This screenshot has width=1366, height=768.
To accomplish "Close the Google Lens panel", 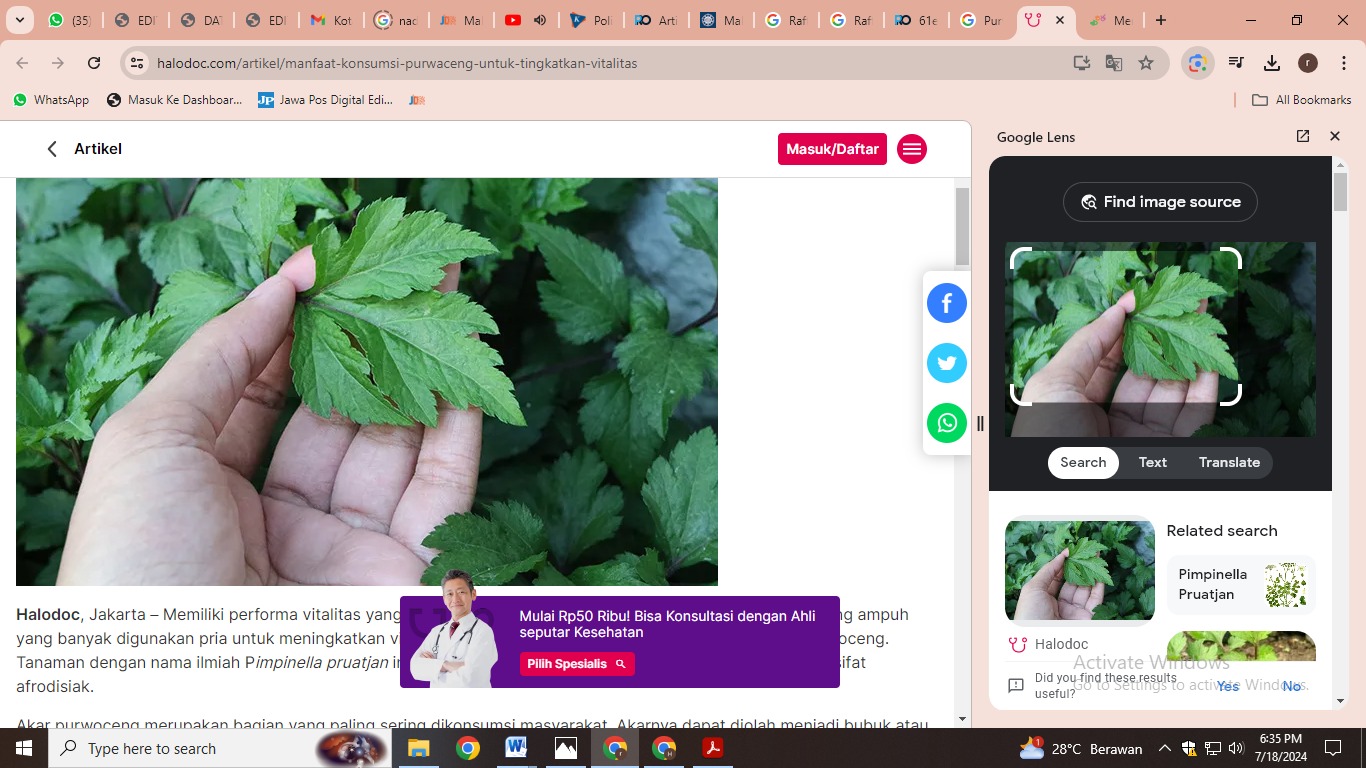I will [x=1334, y=136].
